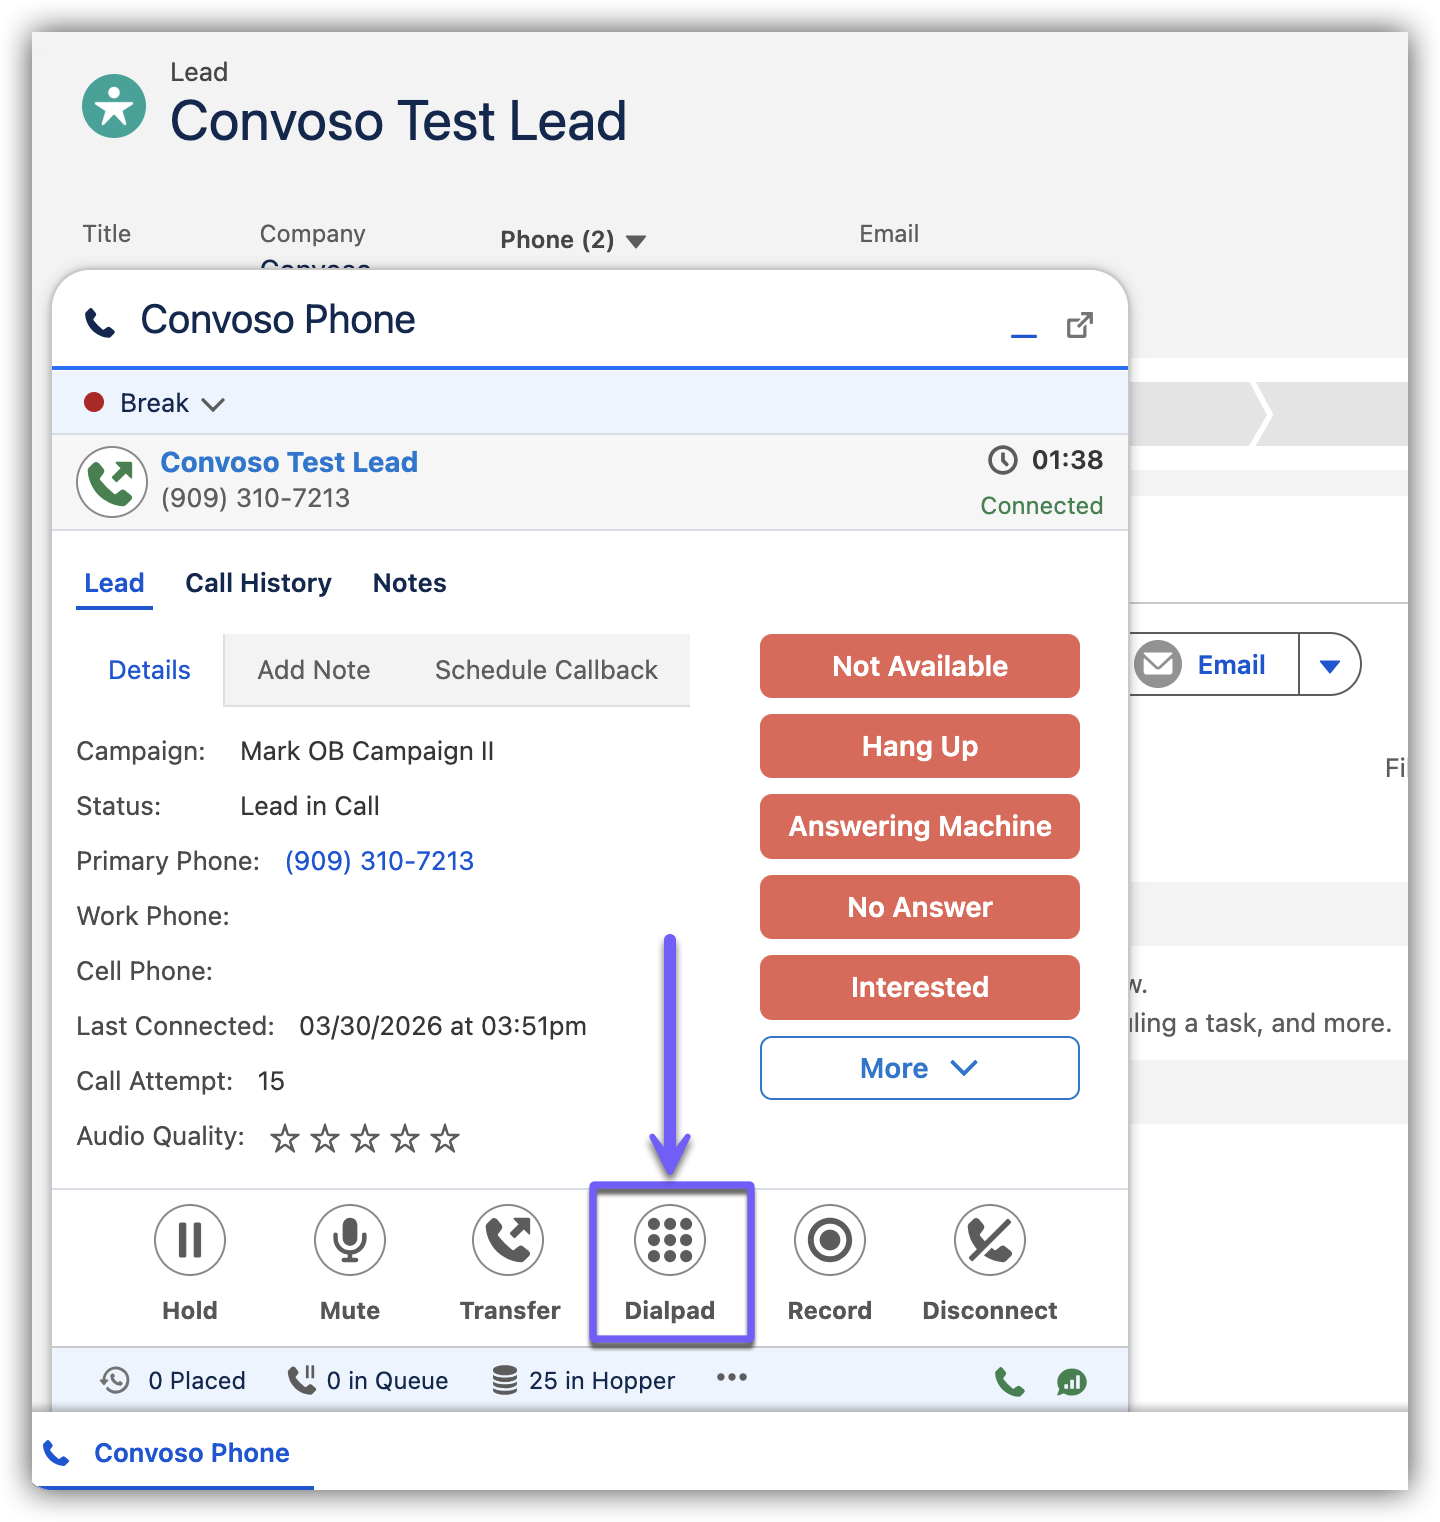The width and height of the screenshot is (1440, 1522).
Task: Click the primary phone number link
Action: 379,861
